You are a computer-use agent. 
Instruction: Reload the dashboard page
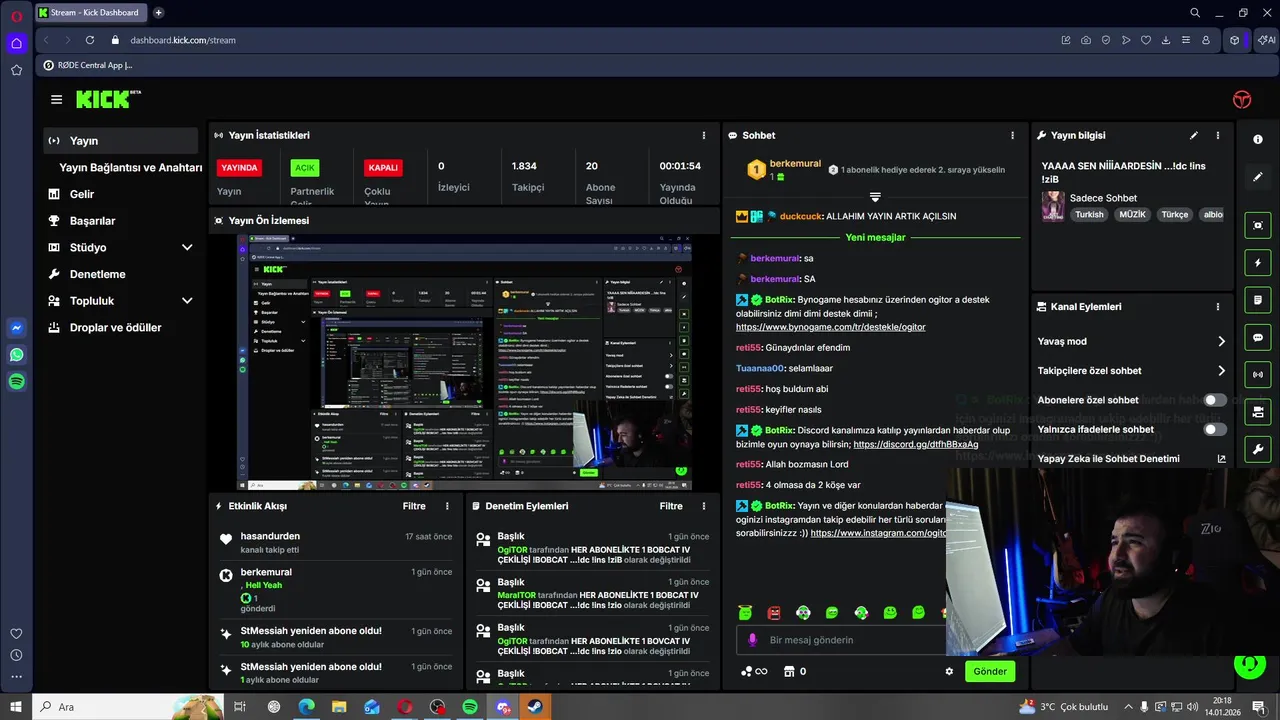(x=90, y=40)
